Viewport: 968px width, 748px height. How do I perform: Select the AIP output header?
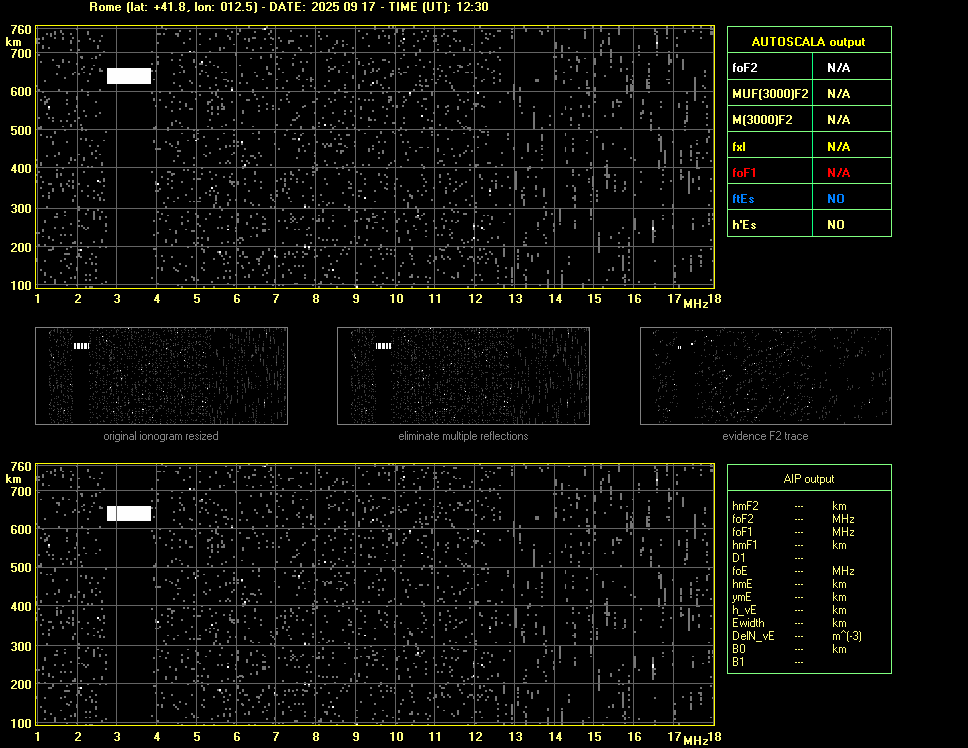[x=809, y=479]
